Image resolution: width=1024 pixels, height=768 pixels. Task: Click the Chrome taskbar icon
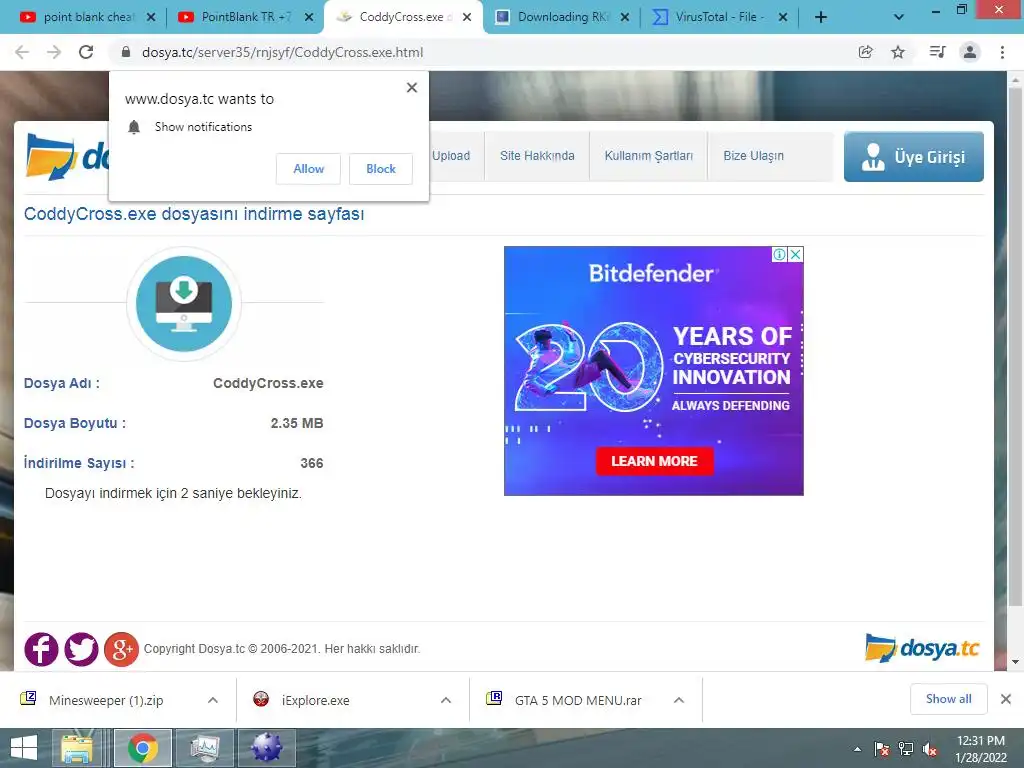[143, 748]
